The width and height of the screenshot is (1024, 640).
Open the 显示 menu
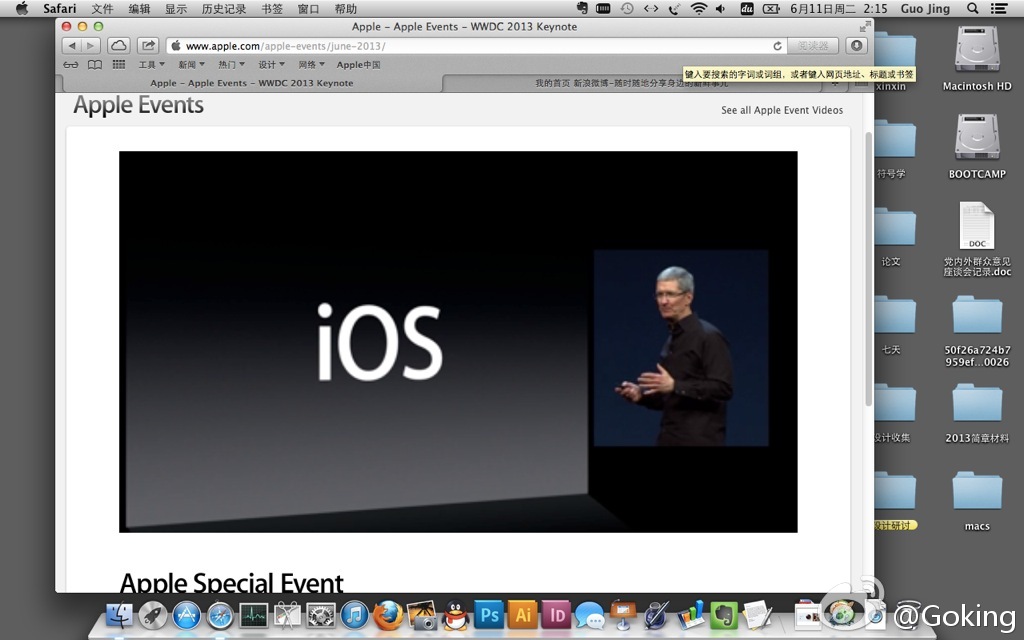(176, 8)
